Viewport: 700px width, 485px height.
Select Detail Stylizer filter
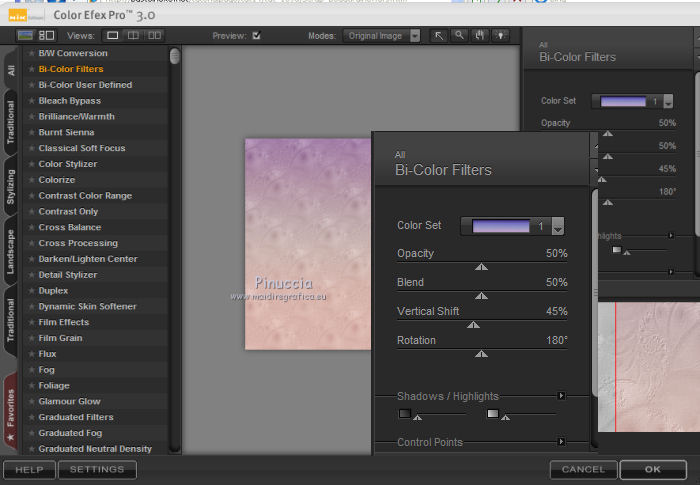pyautogui.click(x=68, y=275)
